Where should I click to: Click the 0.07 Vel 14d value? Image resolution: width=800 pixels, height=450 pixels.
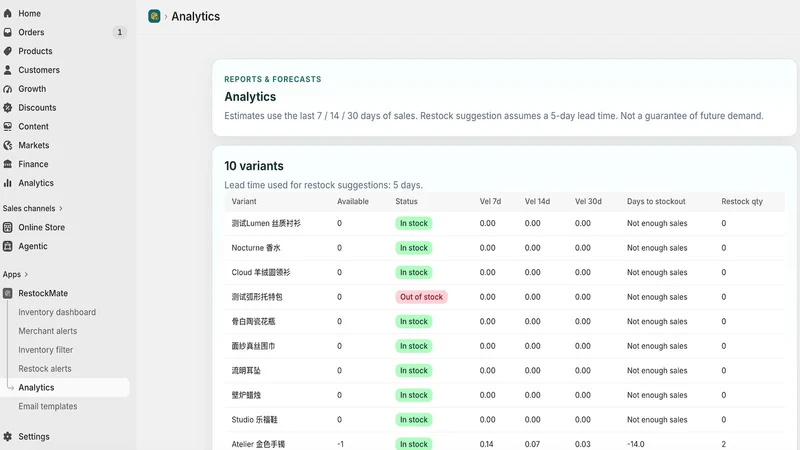click(x=532, y=444)
